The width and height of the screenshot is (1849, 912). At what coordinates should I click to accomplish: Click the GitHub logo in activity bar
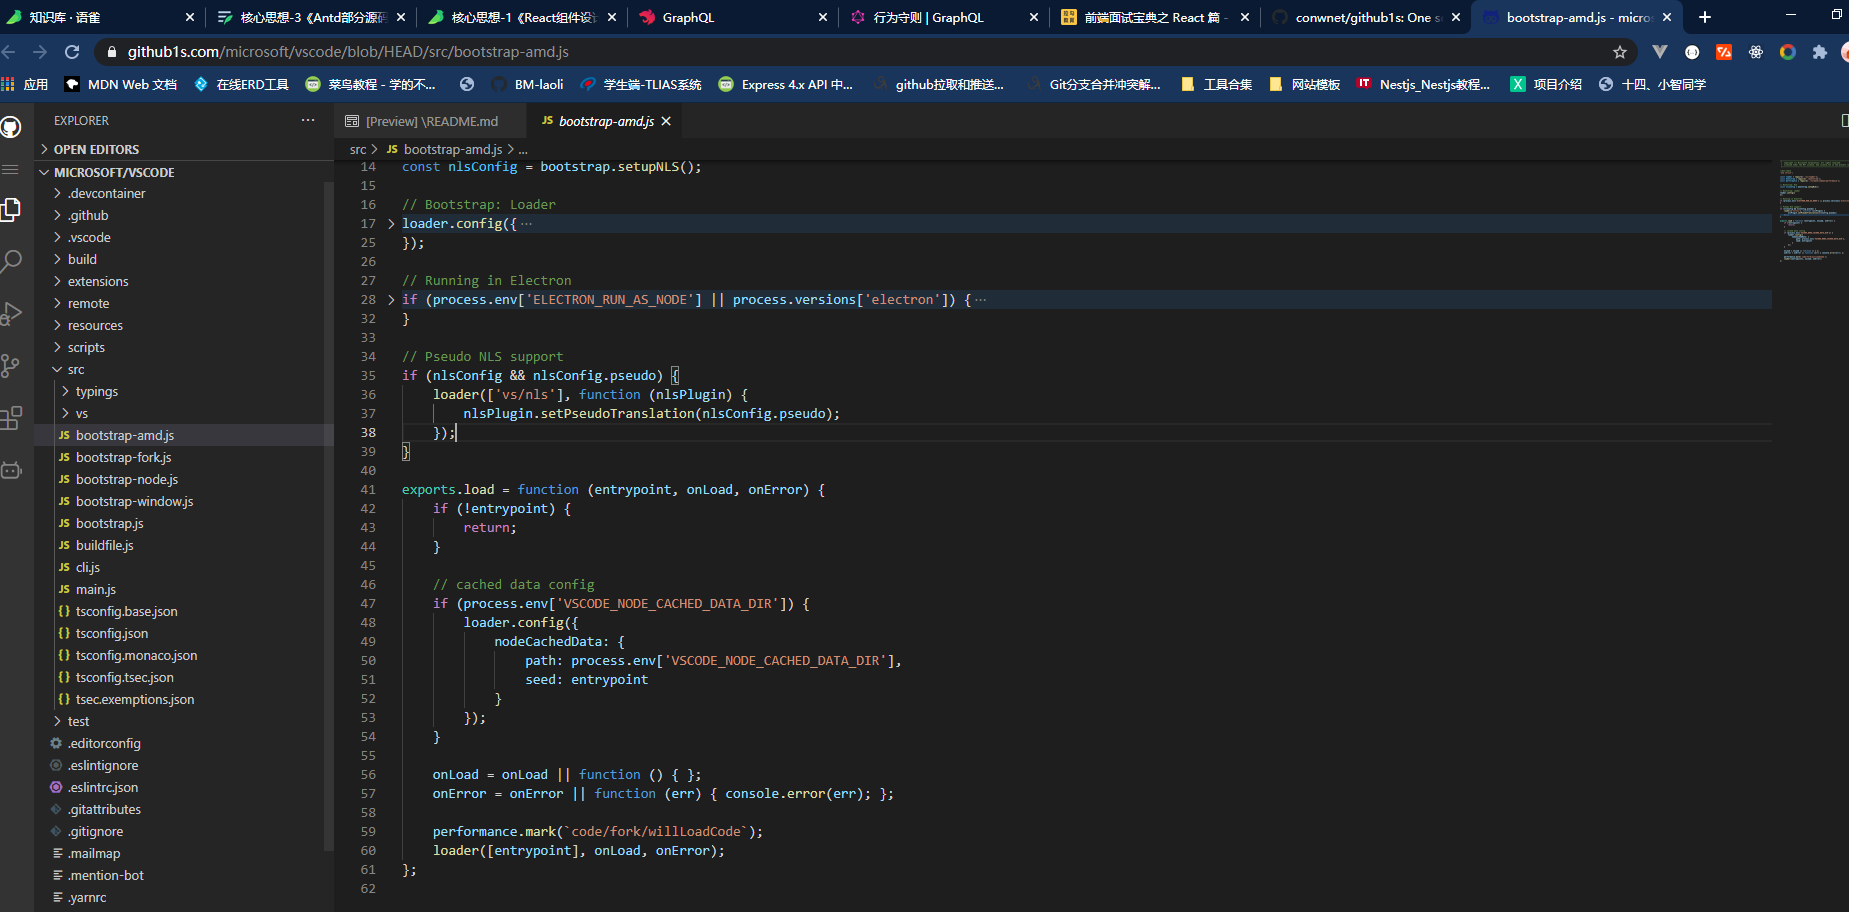[11, 127]
